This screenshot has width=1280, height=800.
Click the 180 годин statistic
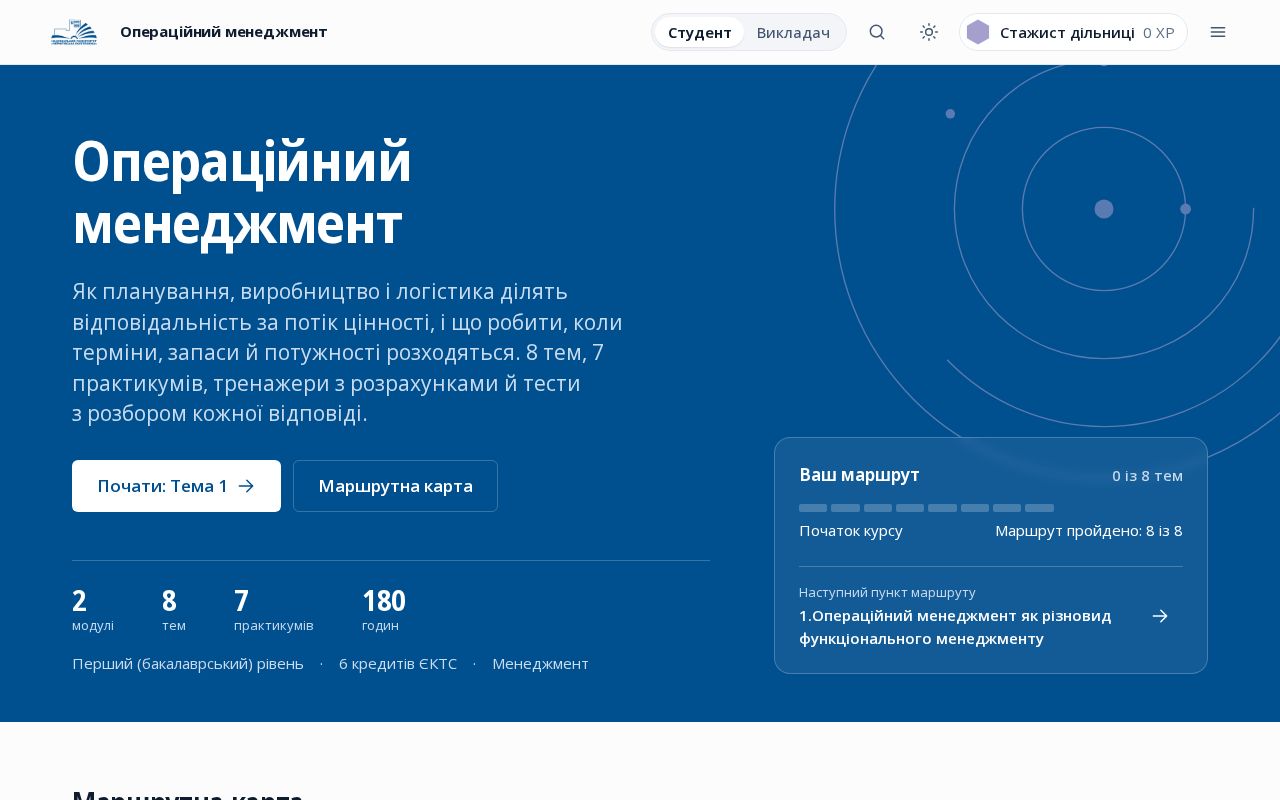(384, 610)
